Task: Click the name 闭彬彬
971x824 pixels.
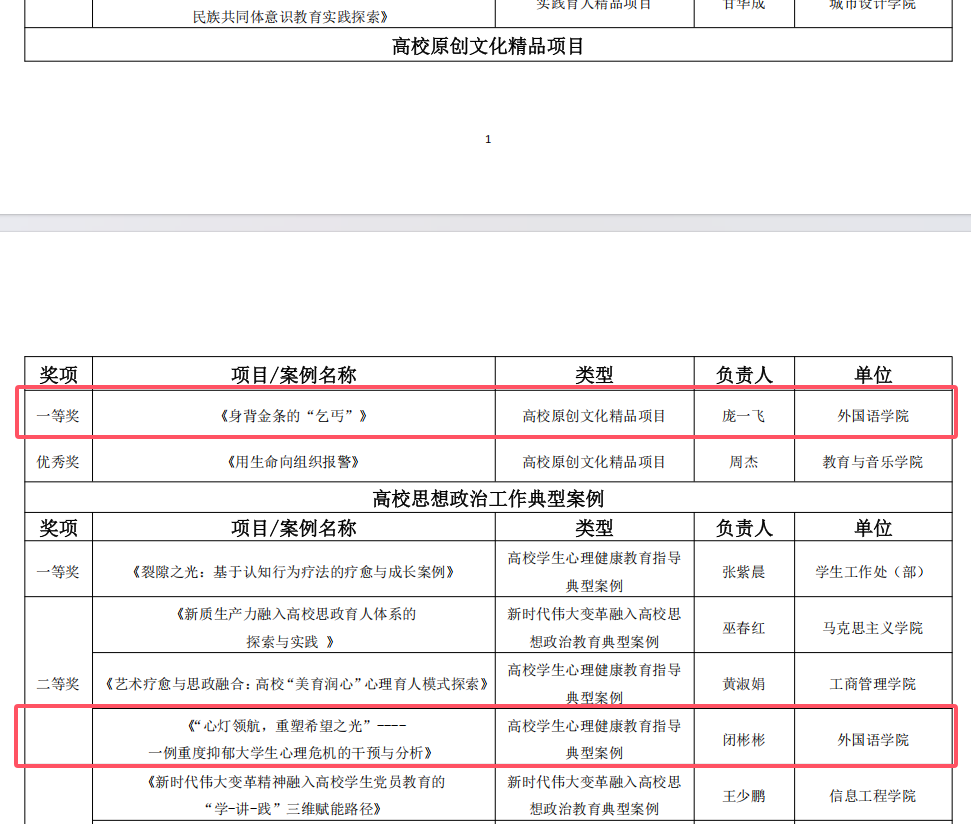Action: pyautogui.click(x=743, y=740)
